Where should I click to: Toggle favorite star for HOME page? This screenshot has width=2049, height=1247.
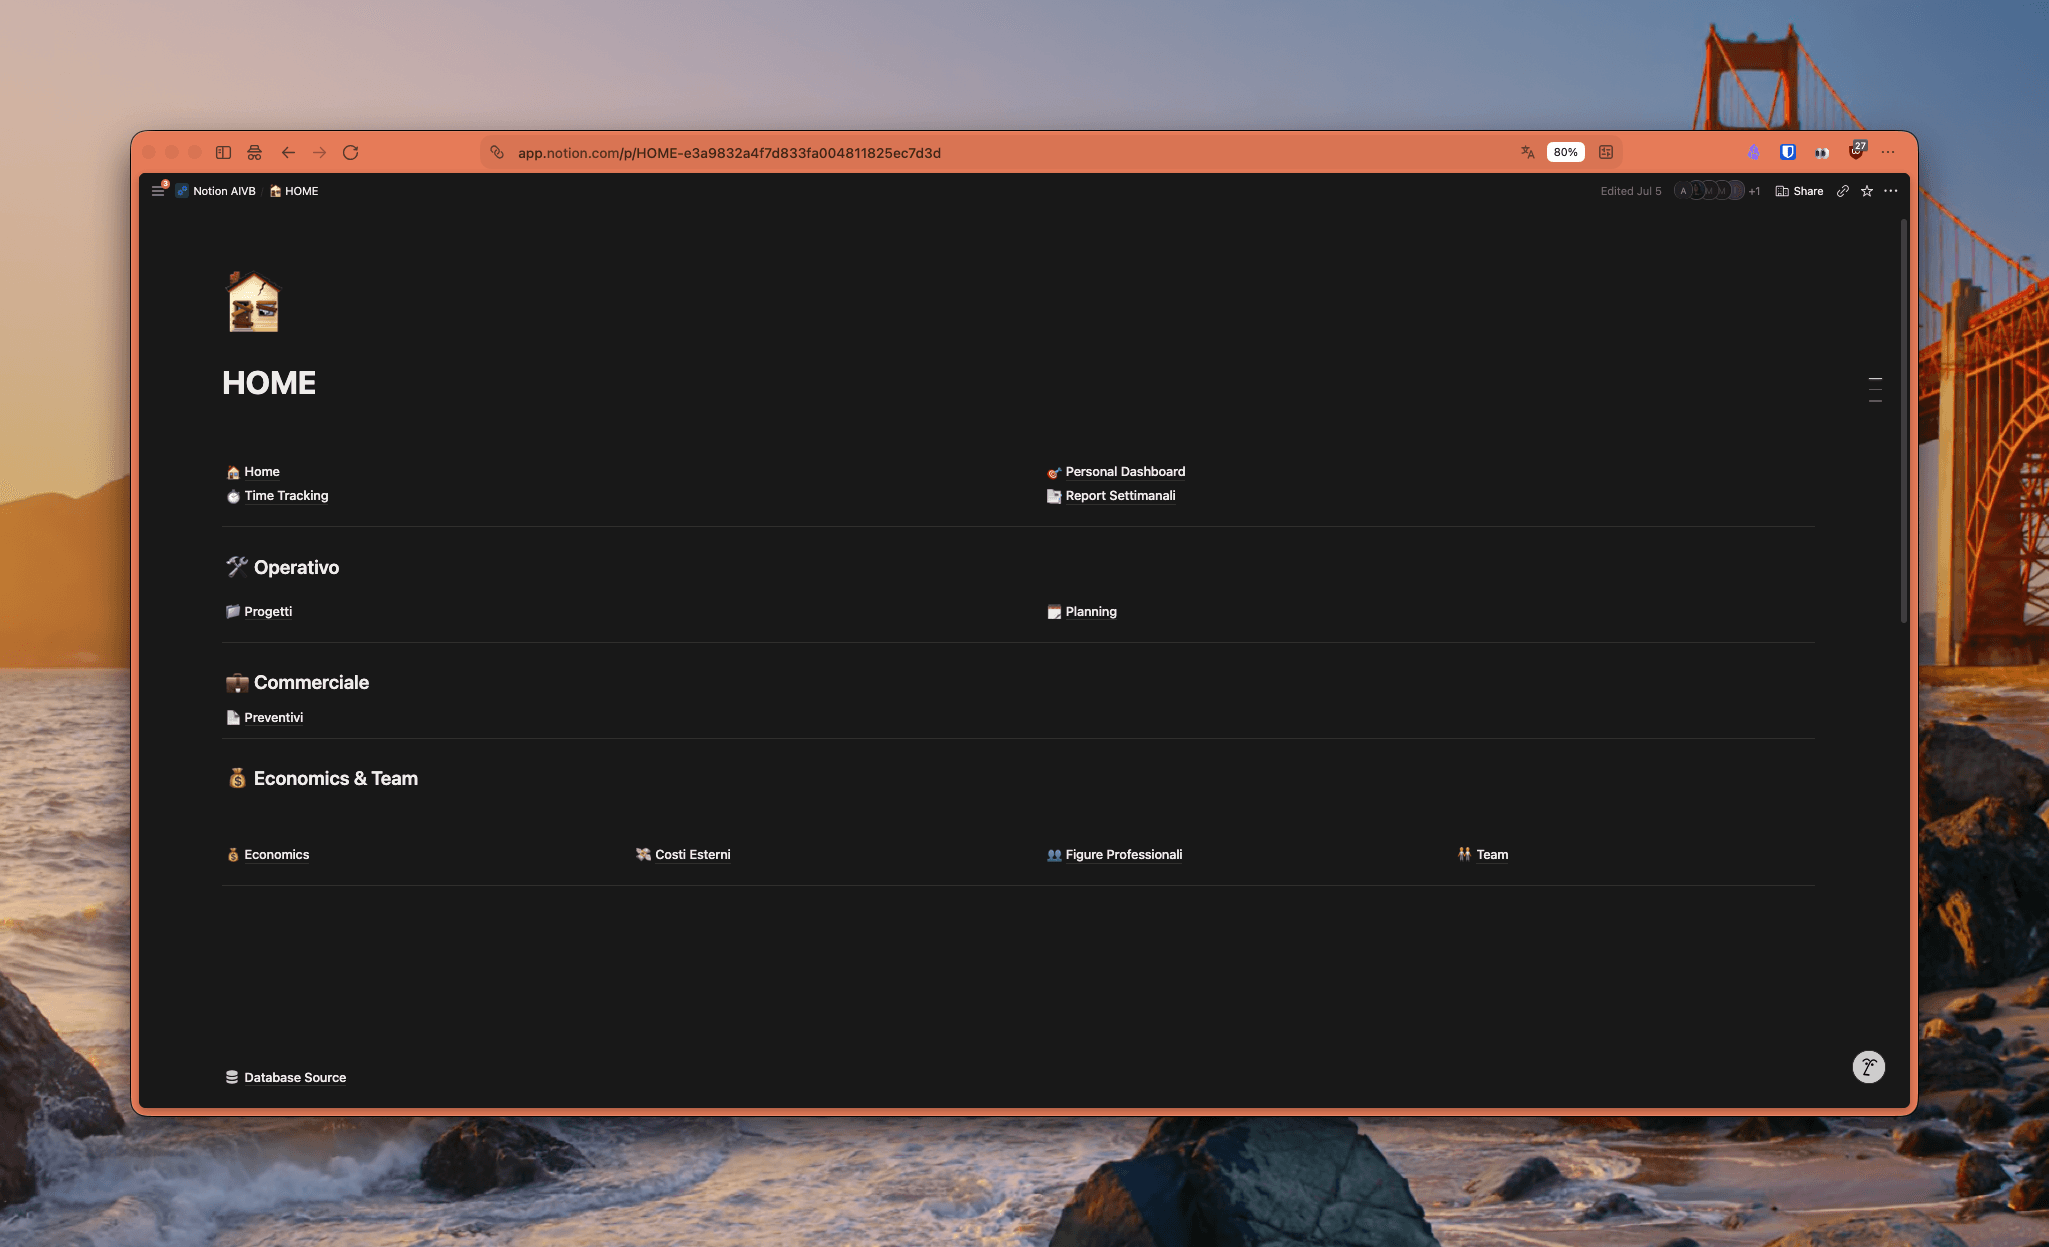click(1866, 191)
